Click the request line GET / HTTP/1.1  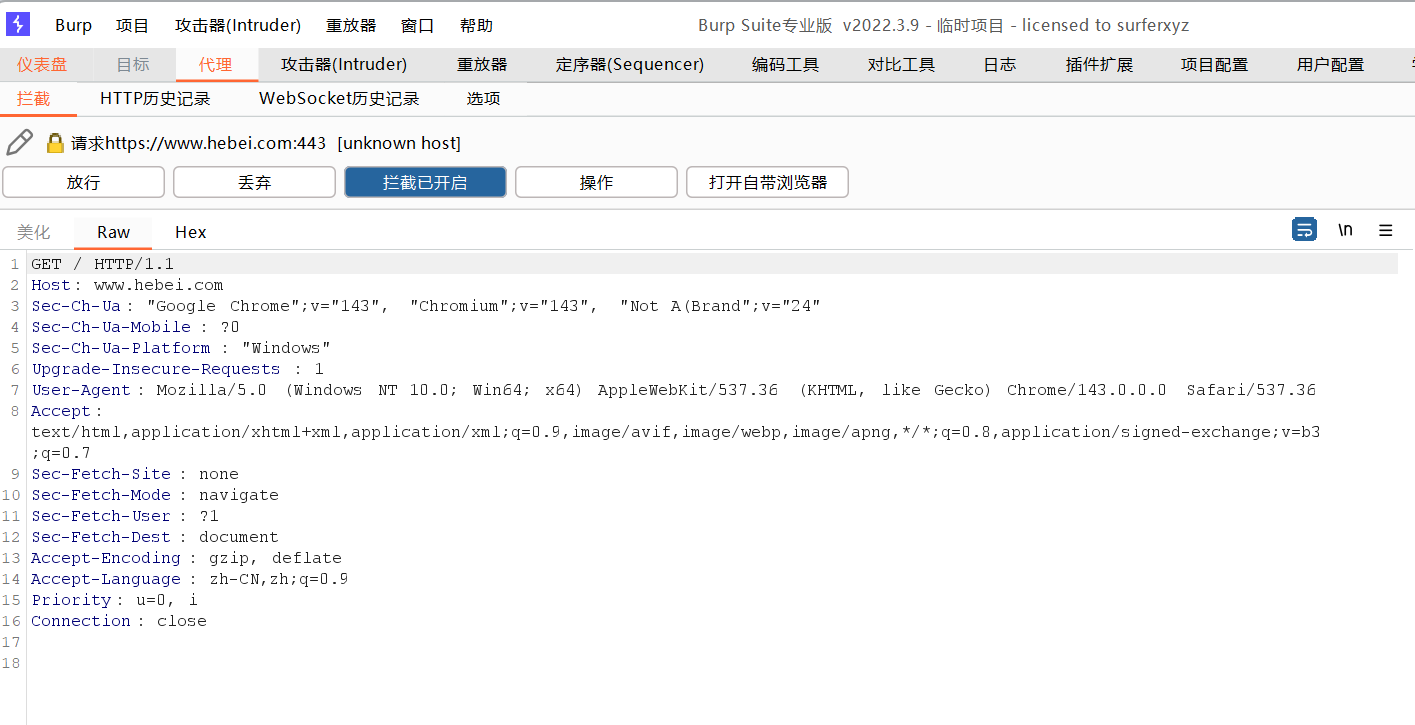pos(102,264)
